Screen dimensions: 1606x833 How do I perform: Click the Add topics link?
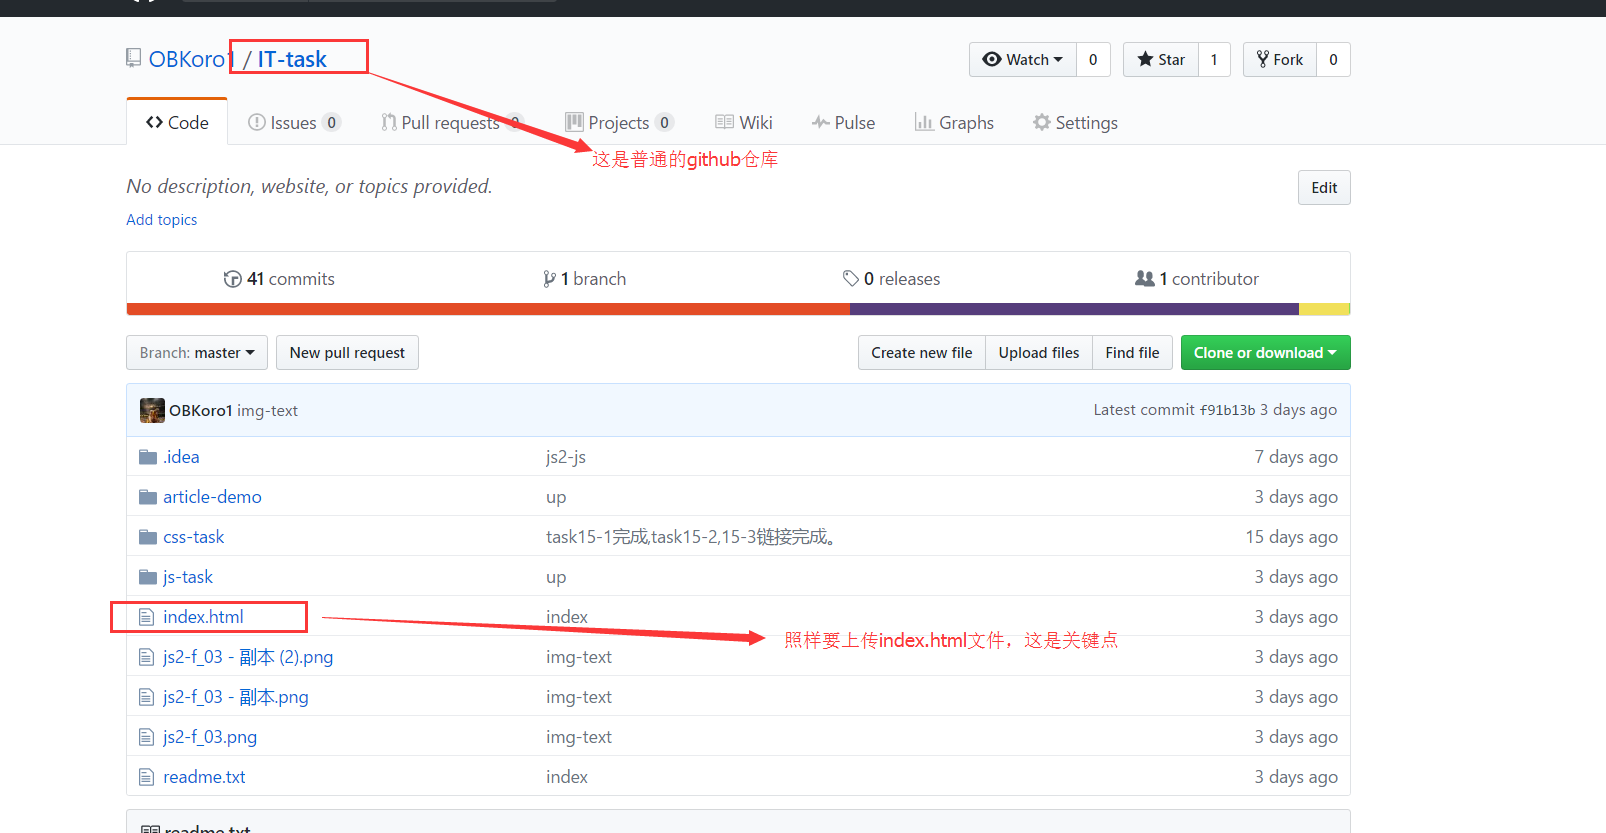pos(161,219)
